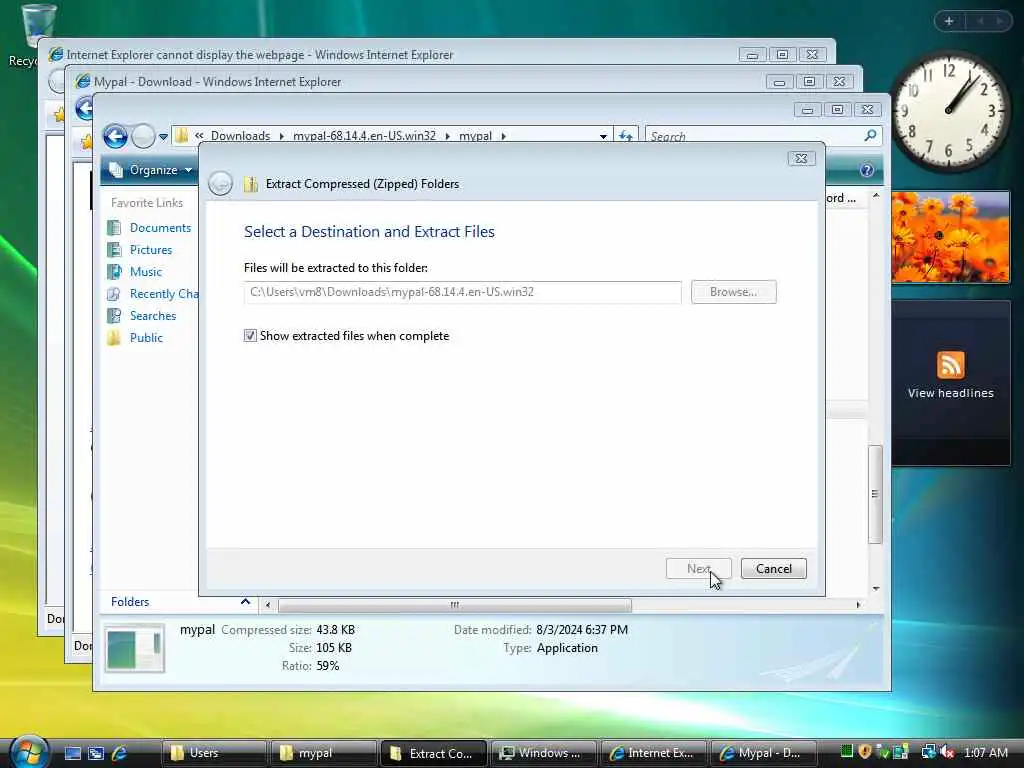Click horizontal scrollbar right arrow
Screen dimensions: 1024x768
pos(858,605)
